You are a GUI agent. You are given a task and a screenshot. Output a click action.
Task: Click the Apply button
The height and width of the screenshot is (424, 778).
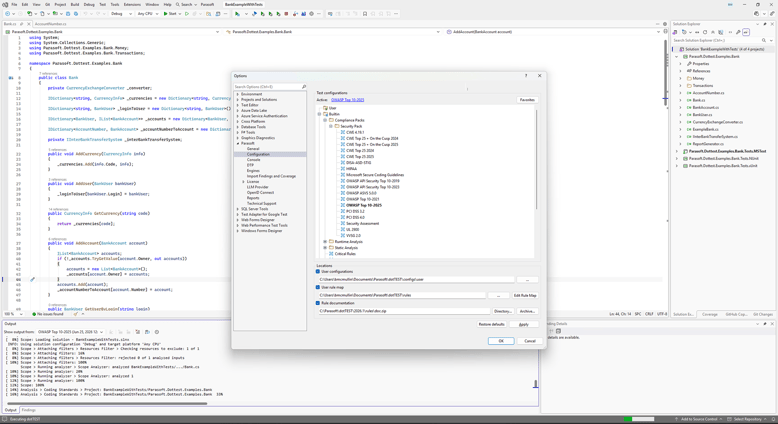(524, 324)
